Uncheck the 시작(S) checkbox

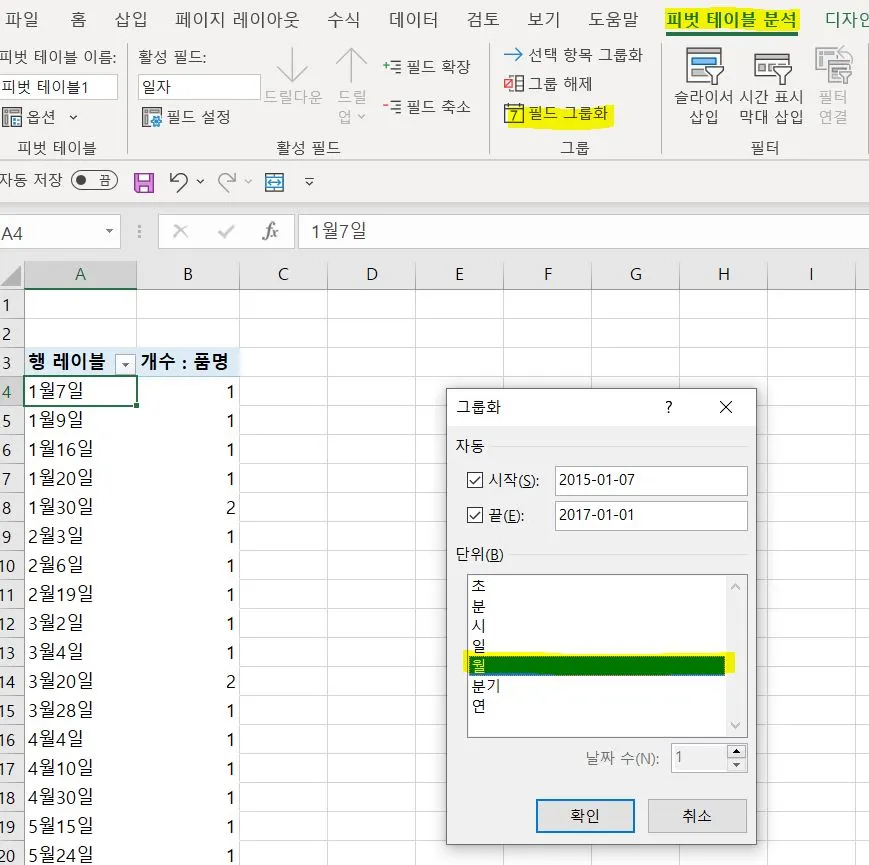coord(475,480)
